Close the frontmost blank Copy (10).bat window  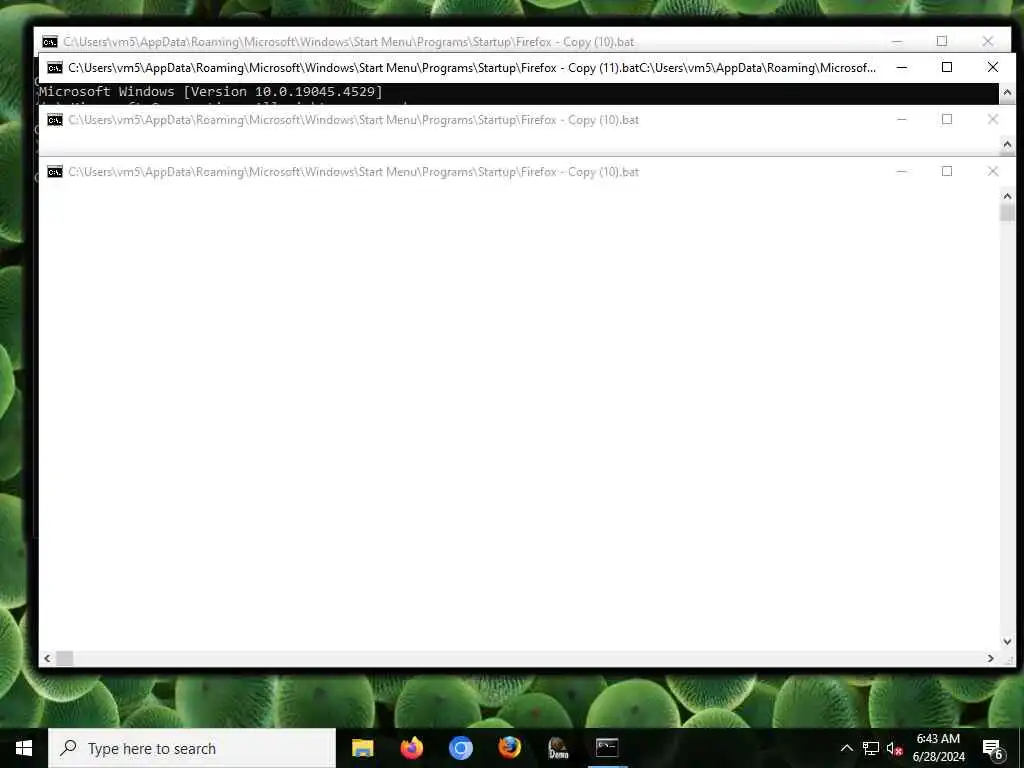pos(993,171)
